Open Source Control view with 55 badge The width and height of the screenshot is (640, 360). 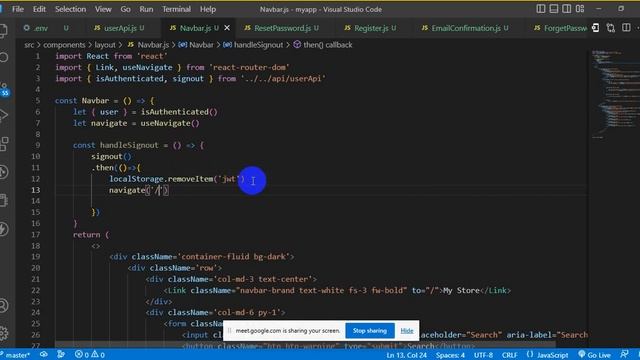click(x=4, y=89)
